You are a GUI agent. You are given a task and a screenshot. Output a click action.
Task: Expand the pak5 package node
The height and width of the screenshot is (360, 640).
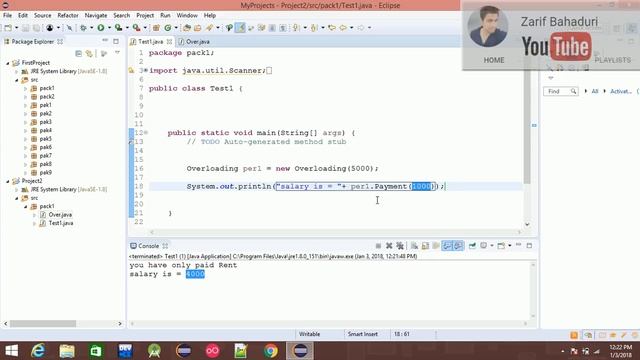(x=25, y=139)
